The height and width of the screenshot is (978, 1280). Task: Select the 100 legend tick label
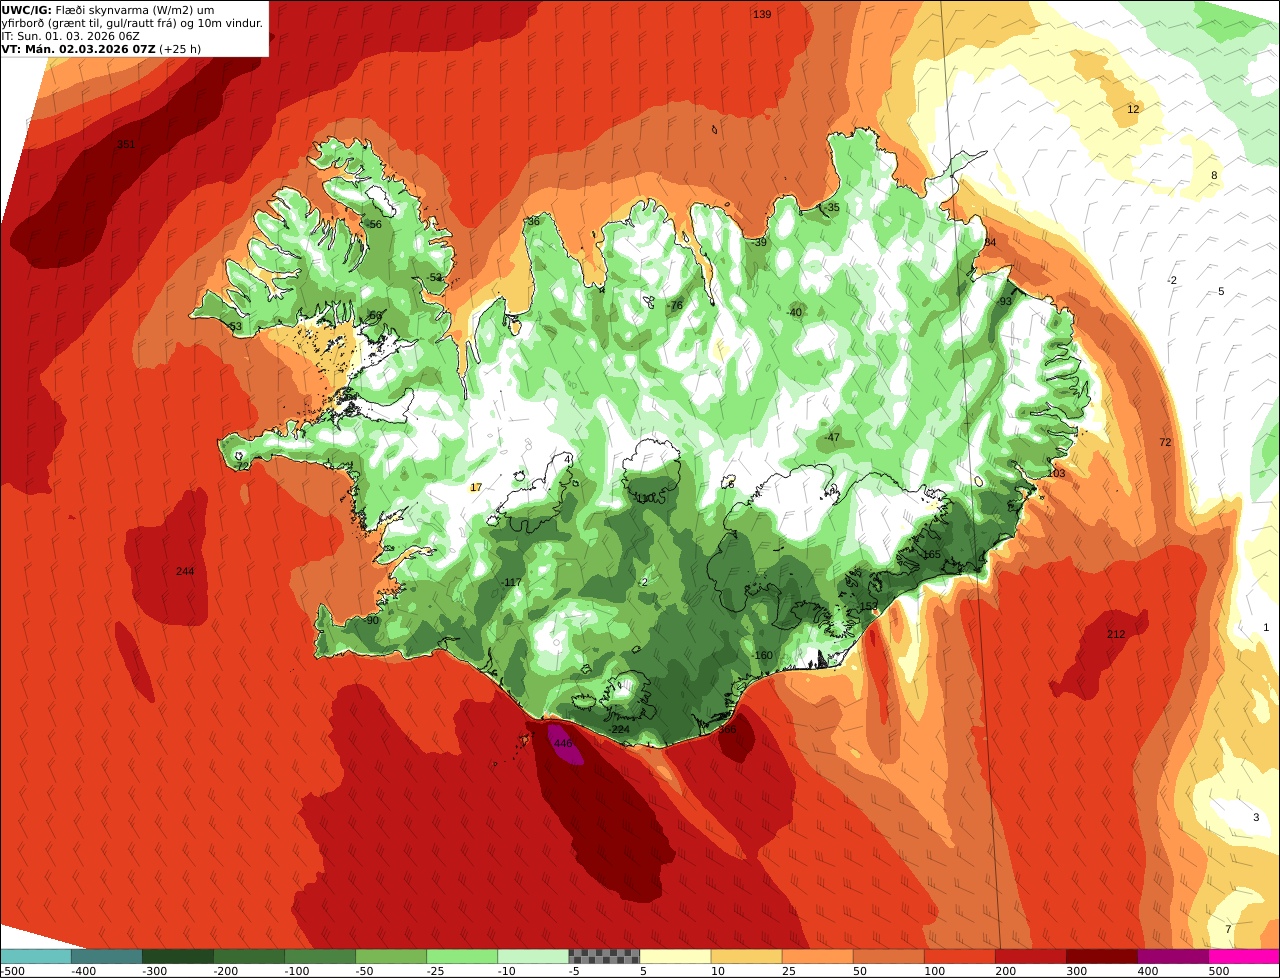[x=935, y=970]
